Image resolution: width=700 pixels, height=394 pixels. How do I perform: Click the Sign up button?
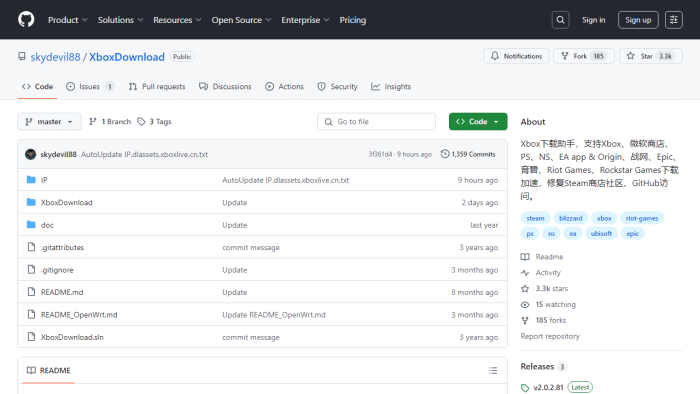click(638, 20)
